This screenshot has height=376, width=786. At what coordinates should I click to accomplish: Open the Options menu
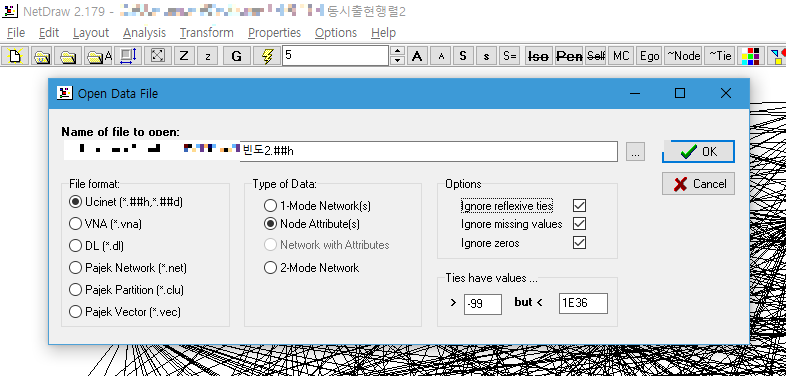point(336,33)
